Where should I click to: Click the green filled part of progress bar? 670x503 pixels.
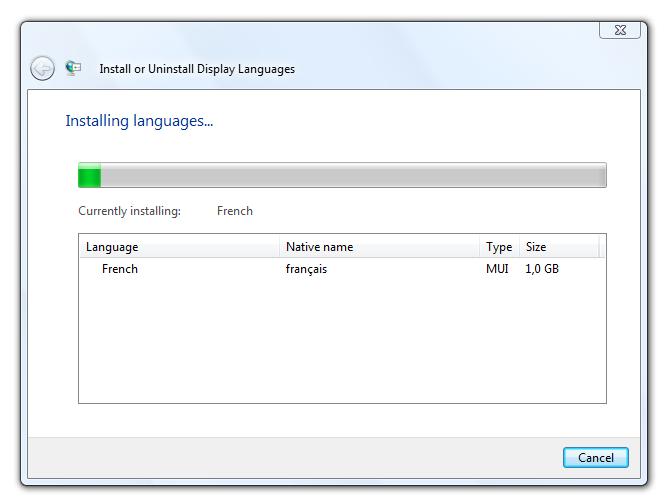[x=89, y=176]
